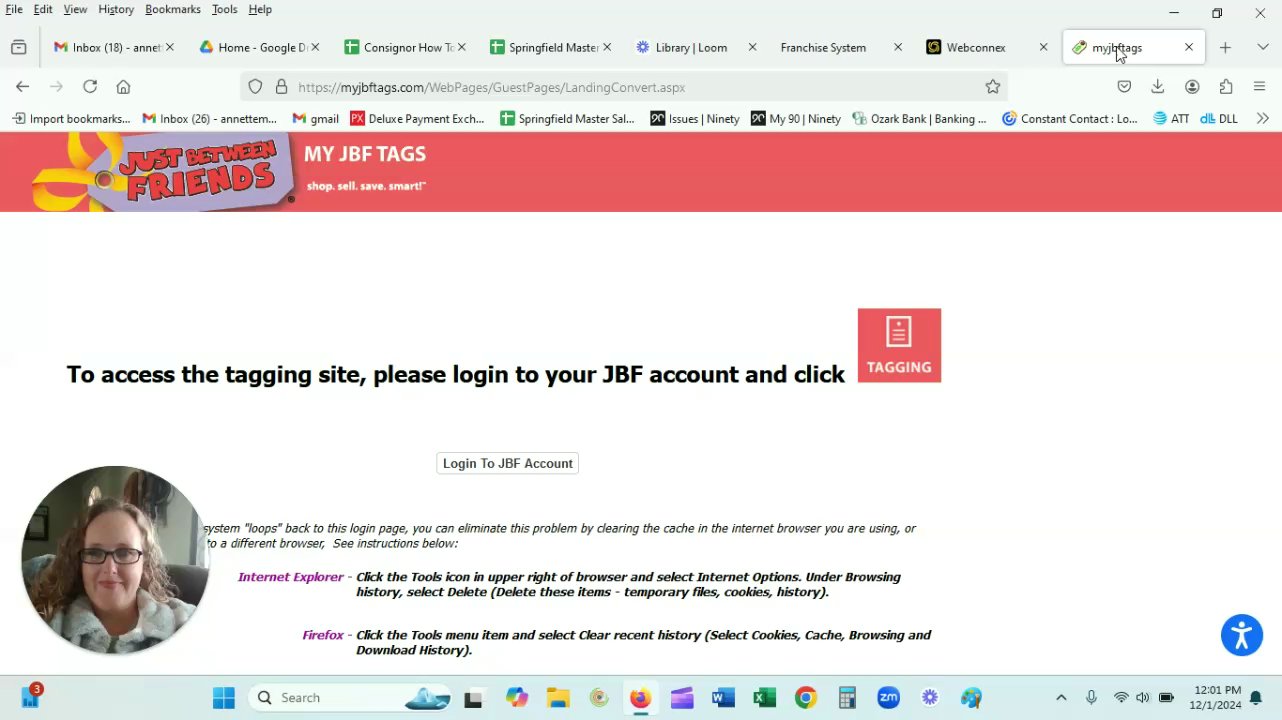Open Excel from the taskbar

[765, 697]
